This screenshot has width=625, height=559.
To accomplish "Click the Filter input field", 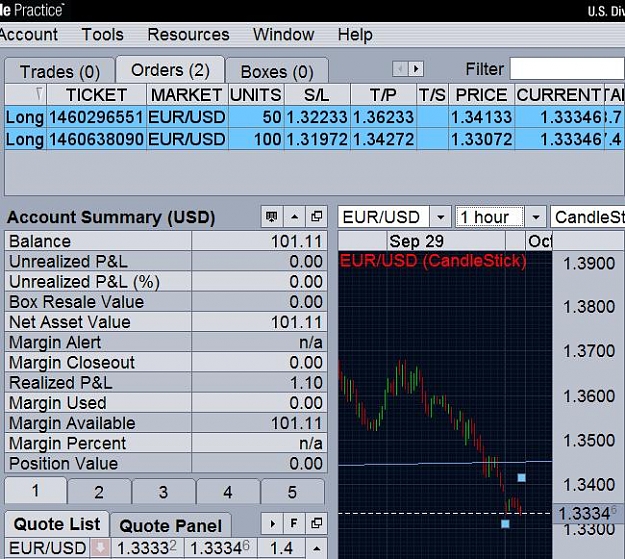I will [567, 69].
